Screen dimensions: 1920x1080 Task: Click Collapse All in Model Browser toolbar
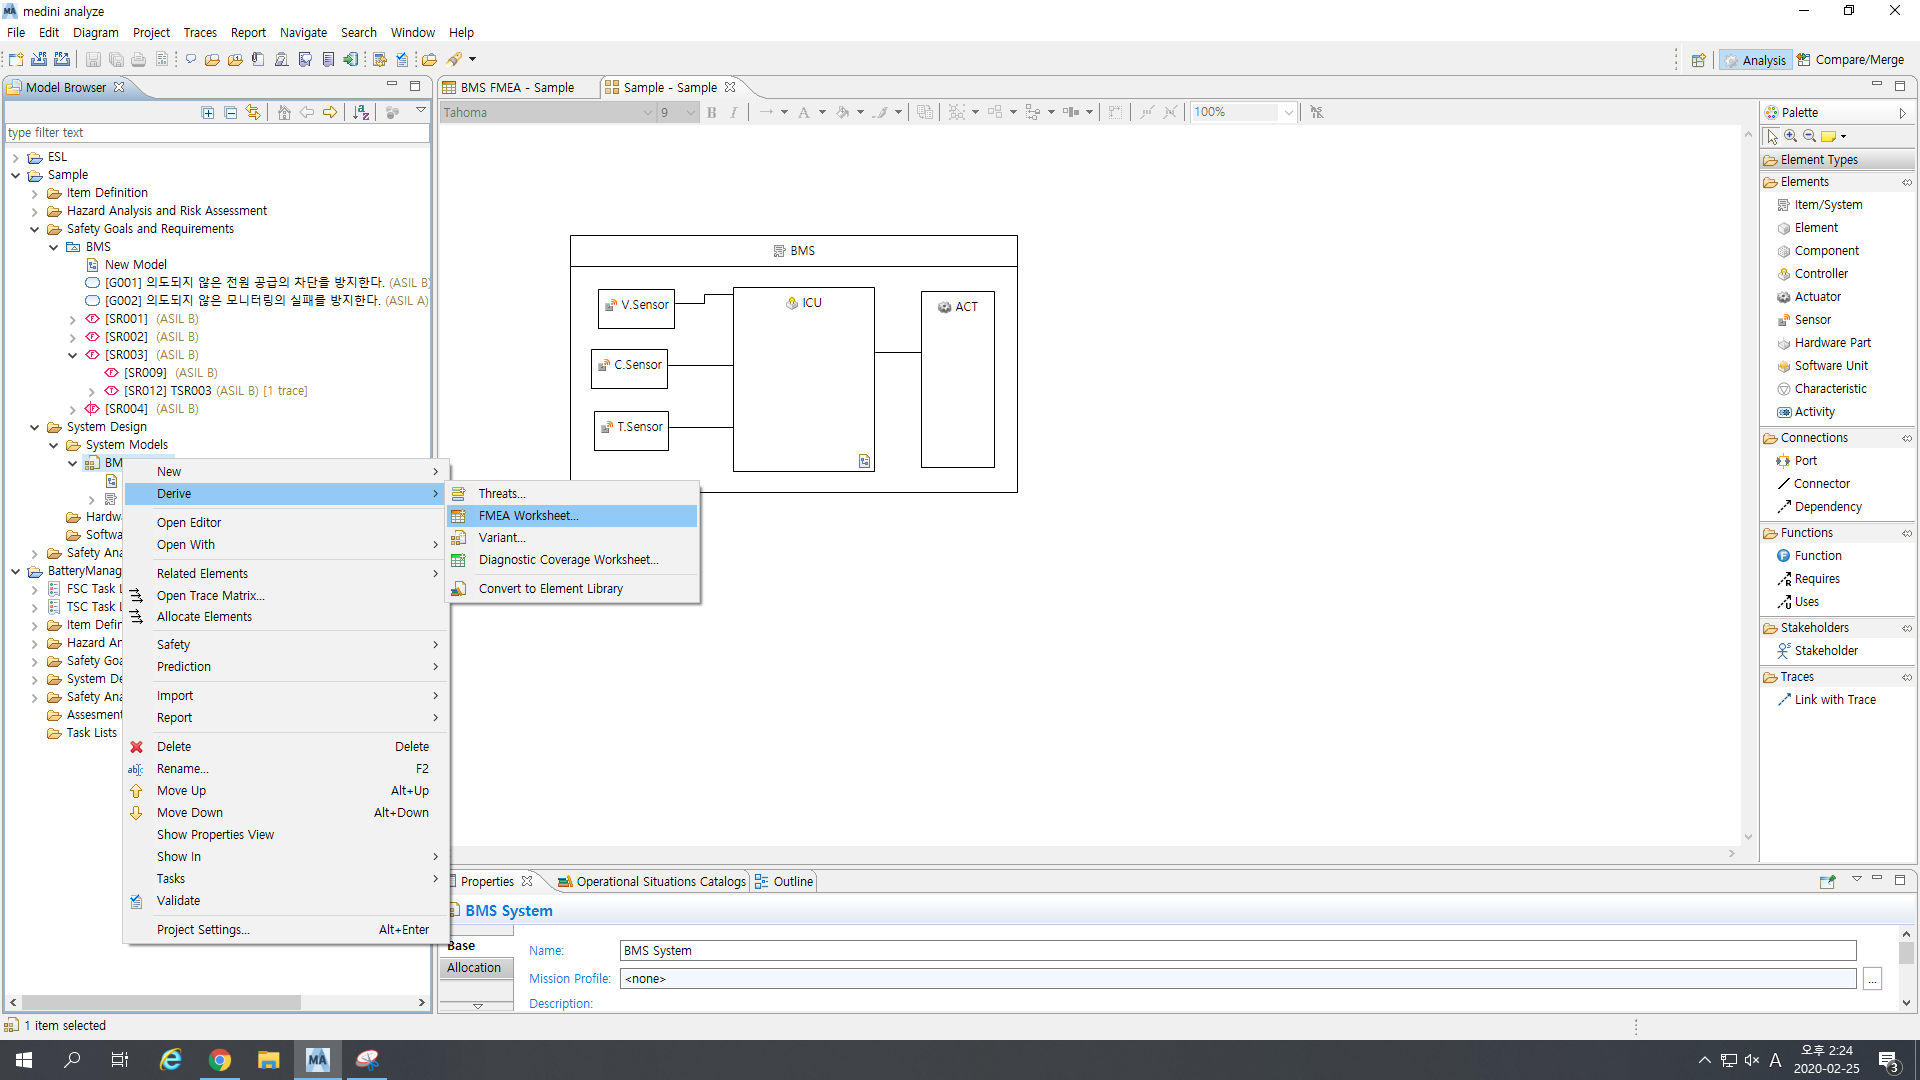click(x=230, y=112)
